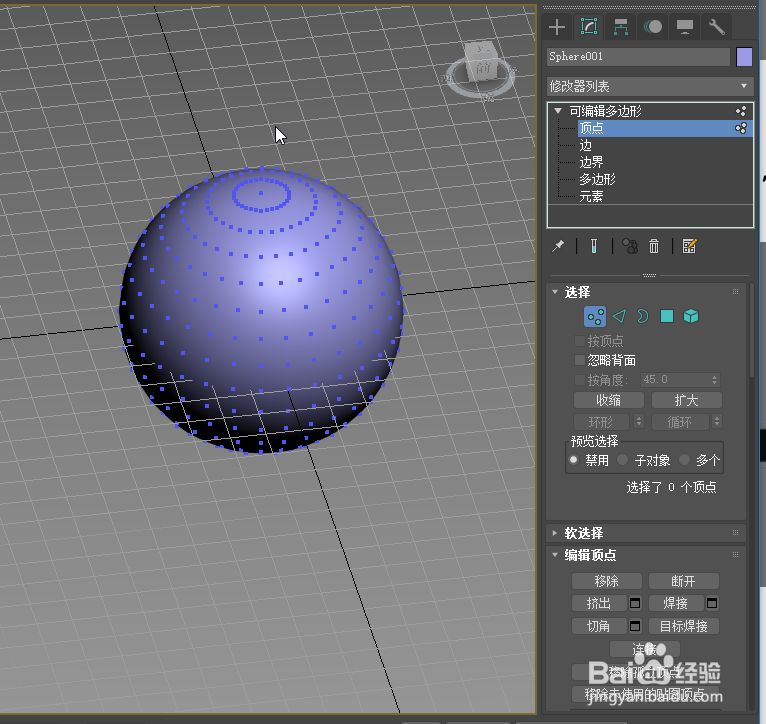766x724 pixels.
Task: Open the 修改器列表 modifier list dropdown
Action: [x=650, y=86]
